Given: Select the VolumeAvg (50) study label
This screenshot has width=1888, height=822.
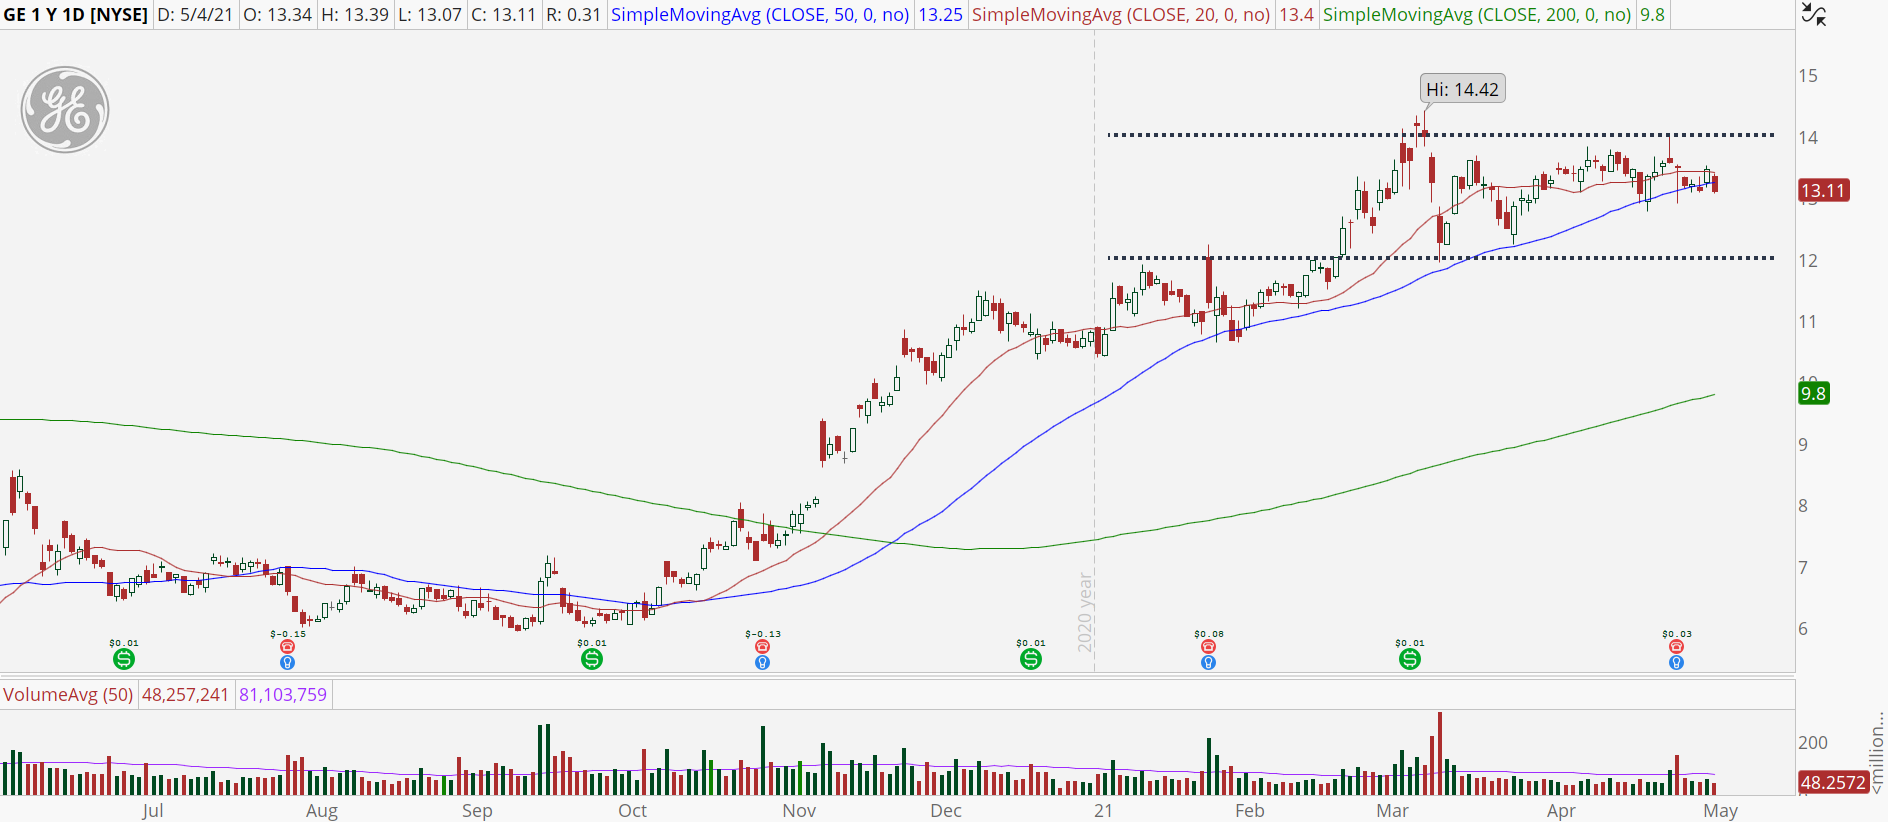Looking at the screenshot, I should (x=68, y=694).
